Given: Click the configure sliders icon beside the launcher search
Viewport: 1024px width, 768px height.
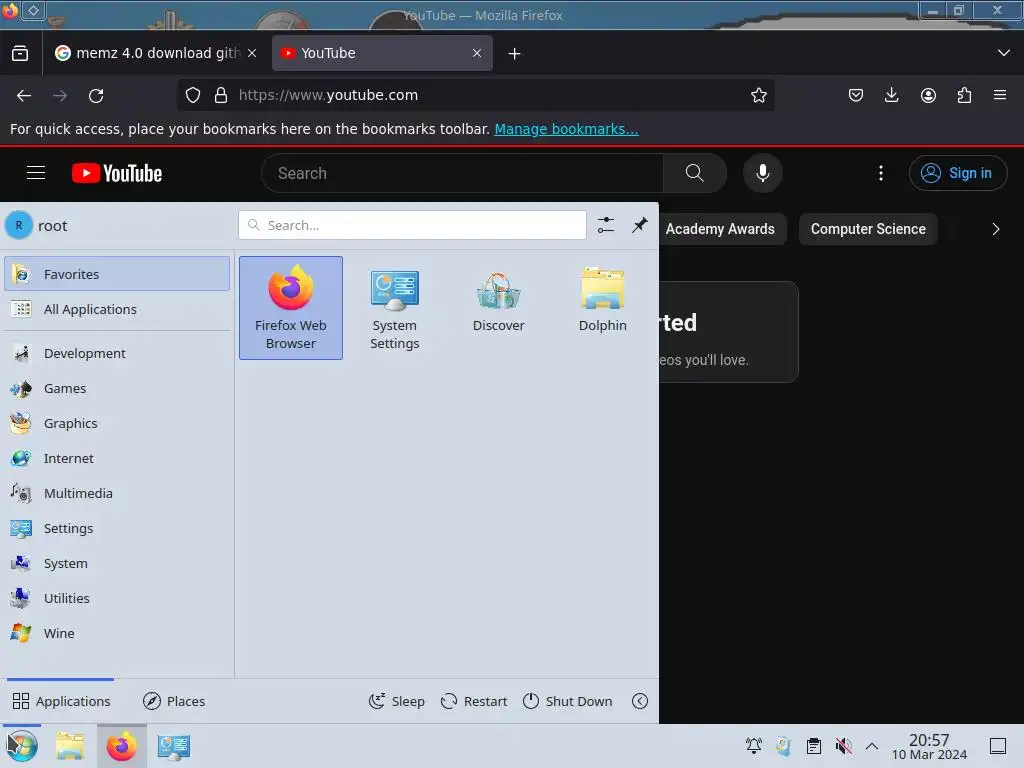Looking at the screenshot, I should (x=606, y=225).
